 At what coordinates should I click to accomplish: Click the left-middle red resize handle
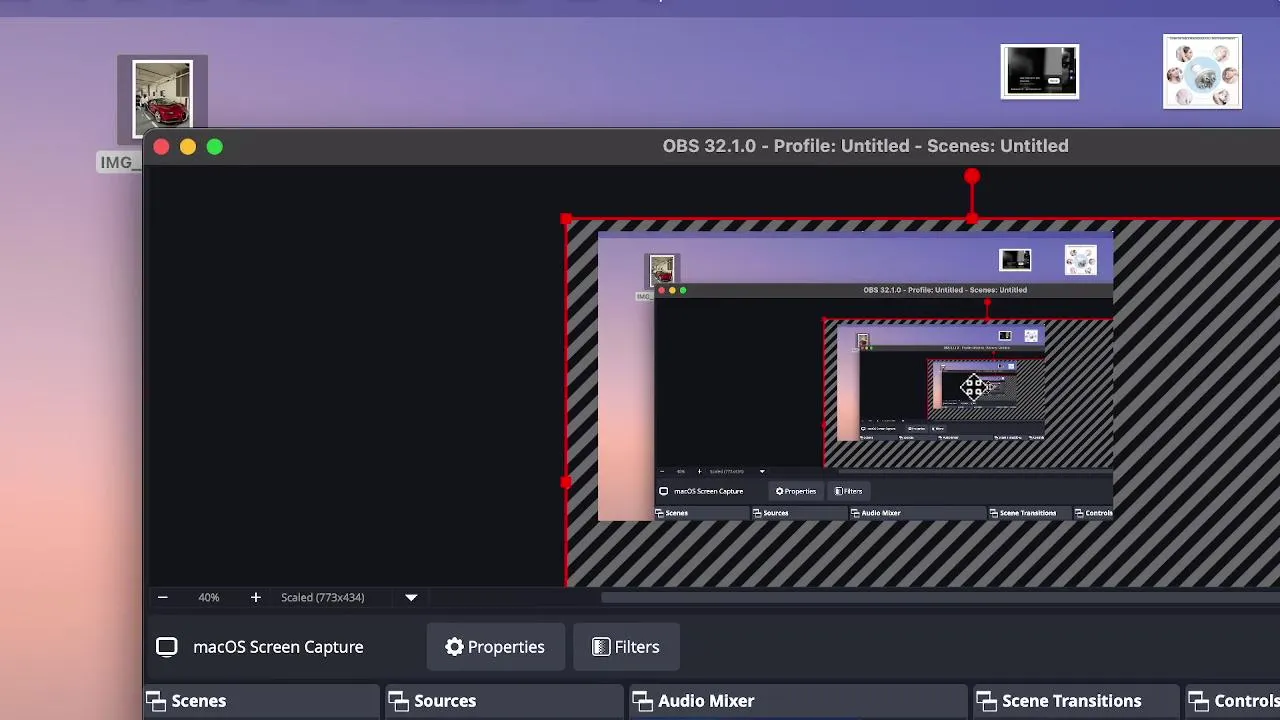(x=567, y=482)
